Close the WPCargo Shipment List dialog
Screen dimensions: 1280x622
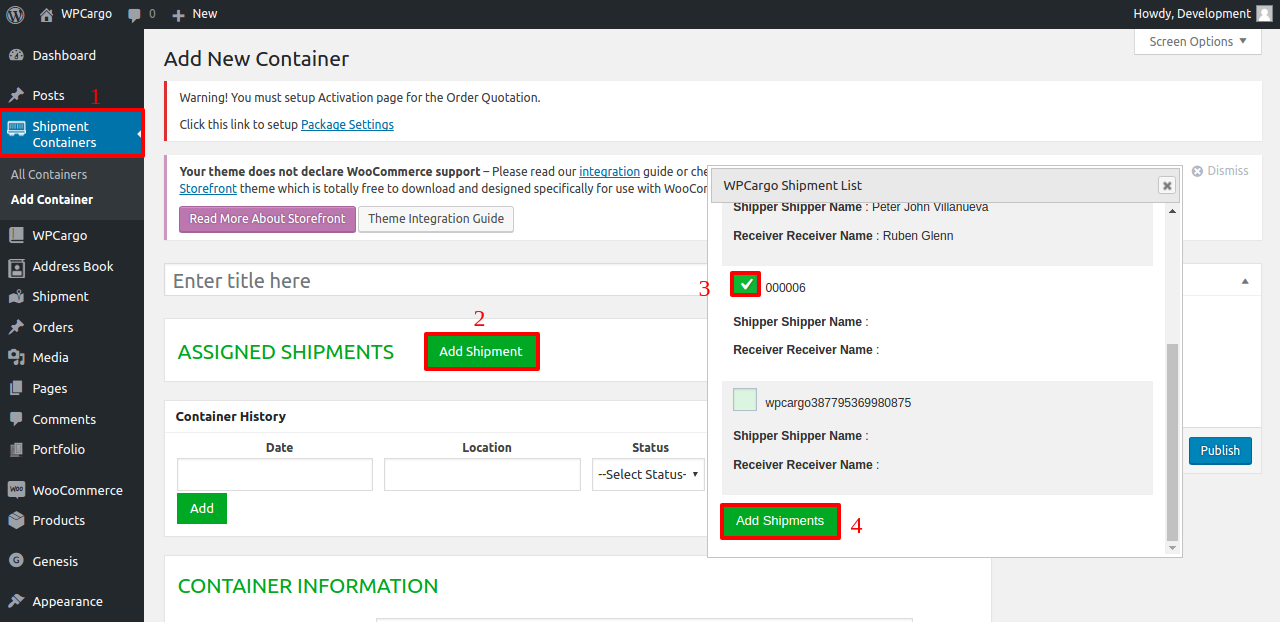(x=1166, y=185)
